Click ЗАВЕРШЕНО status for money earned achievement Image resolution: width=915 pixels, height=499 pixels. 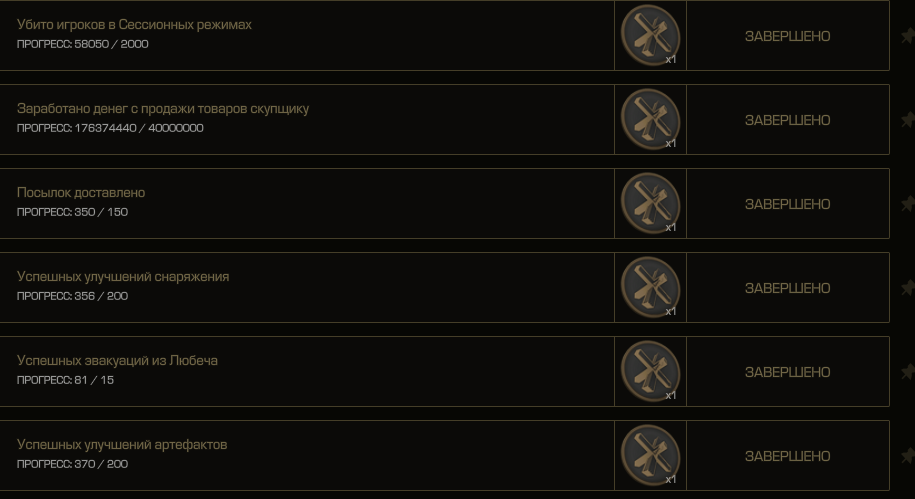point(787,120)
